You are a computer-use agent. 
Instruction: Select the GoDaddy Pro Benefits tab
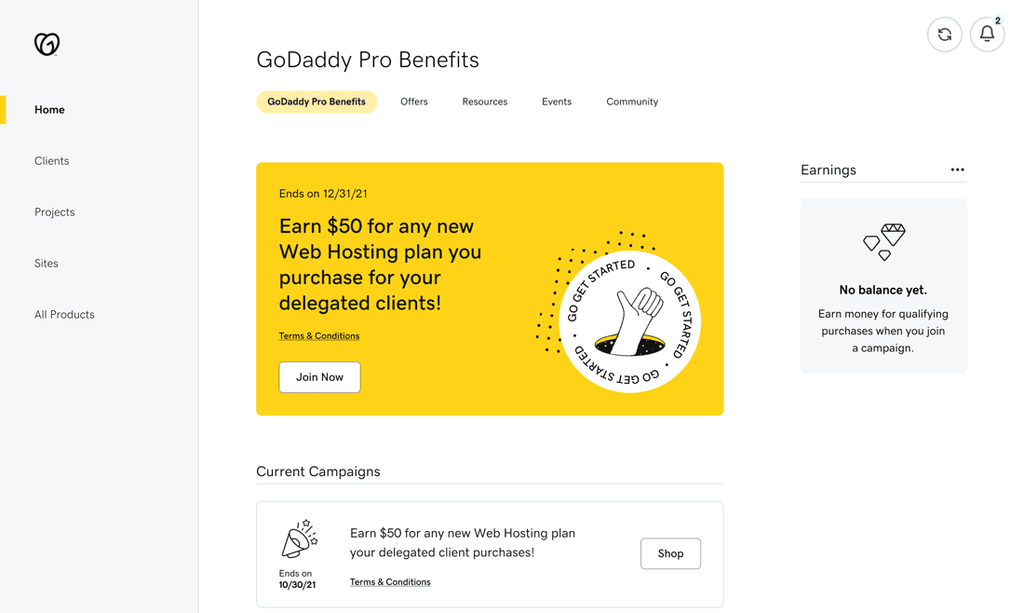(316, 102)
